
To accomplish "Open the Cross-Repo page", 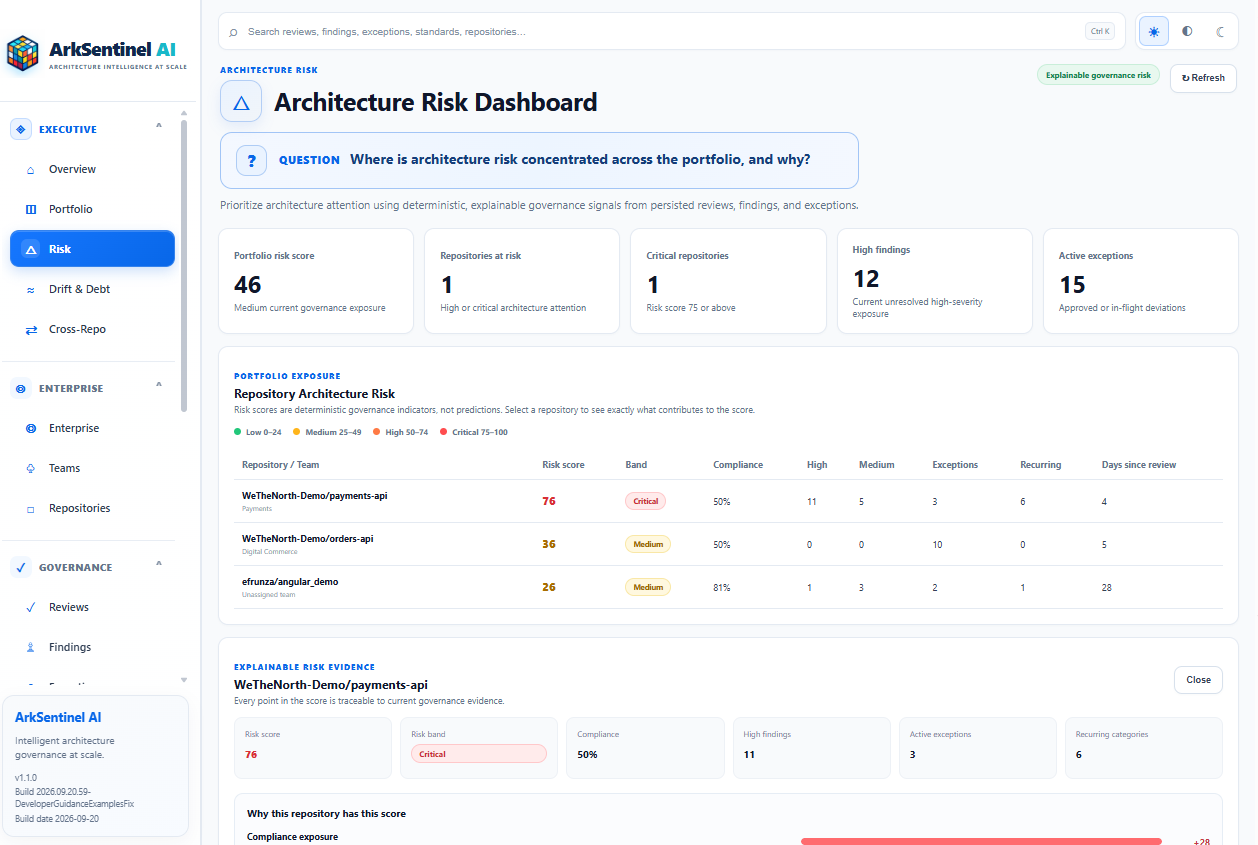I will [92, 330].
